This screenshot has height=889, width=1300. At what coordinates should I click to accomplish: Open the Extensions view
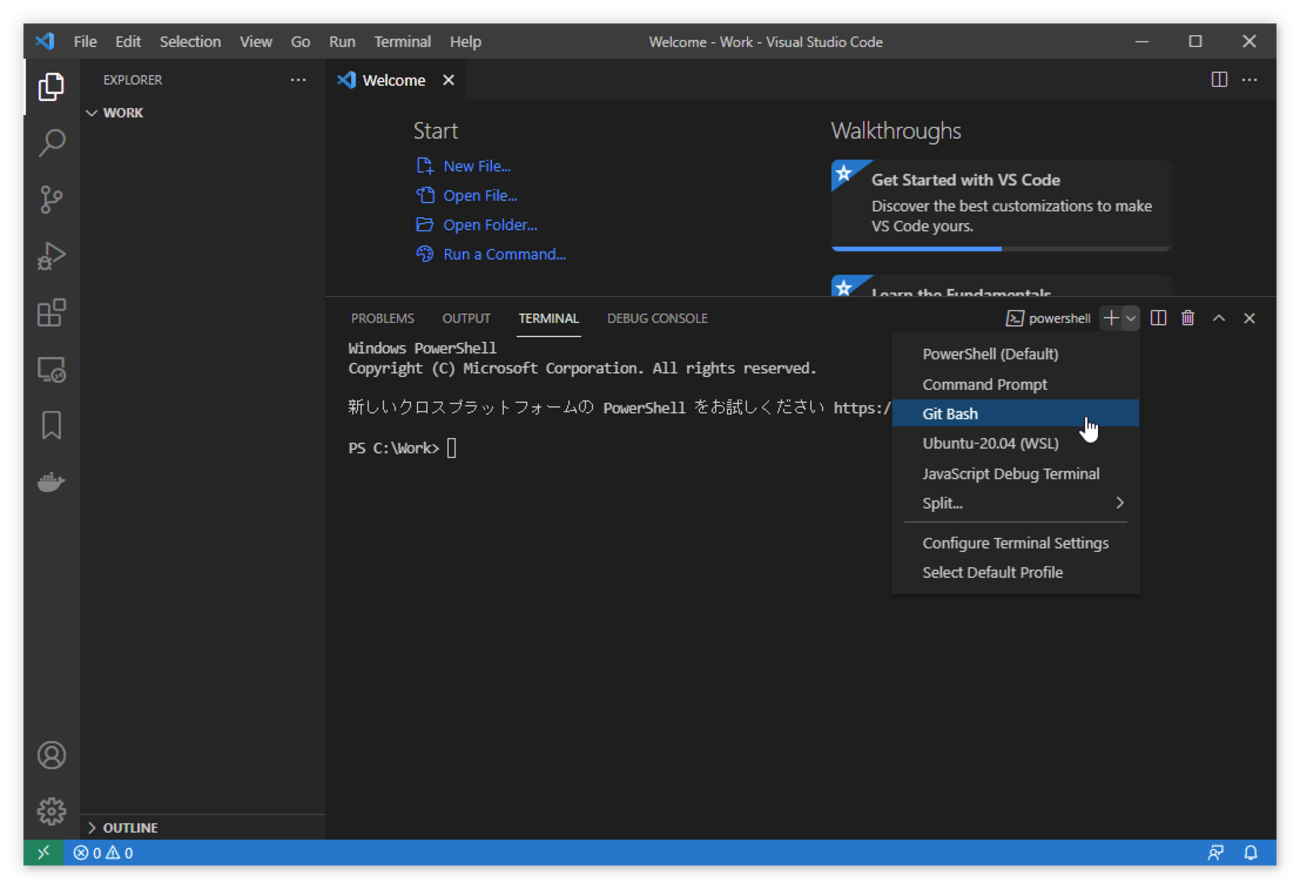coord(51,313)
